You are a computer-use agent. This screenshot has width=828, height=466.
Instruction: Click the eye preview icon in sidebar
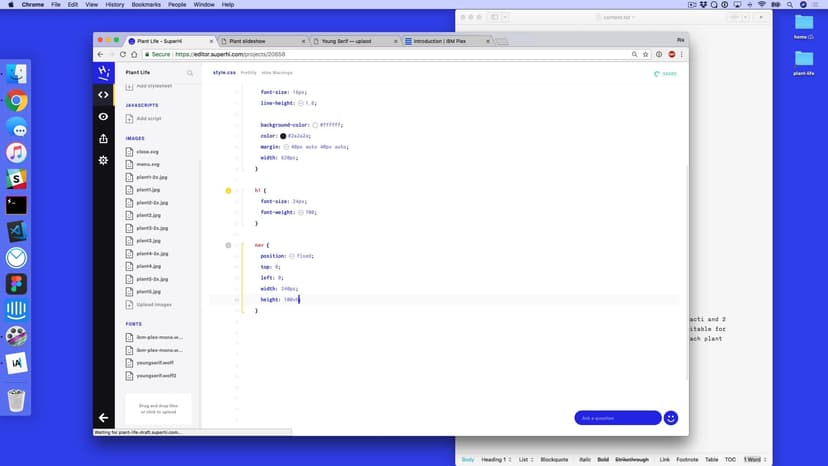click(103, 116)
